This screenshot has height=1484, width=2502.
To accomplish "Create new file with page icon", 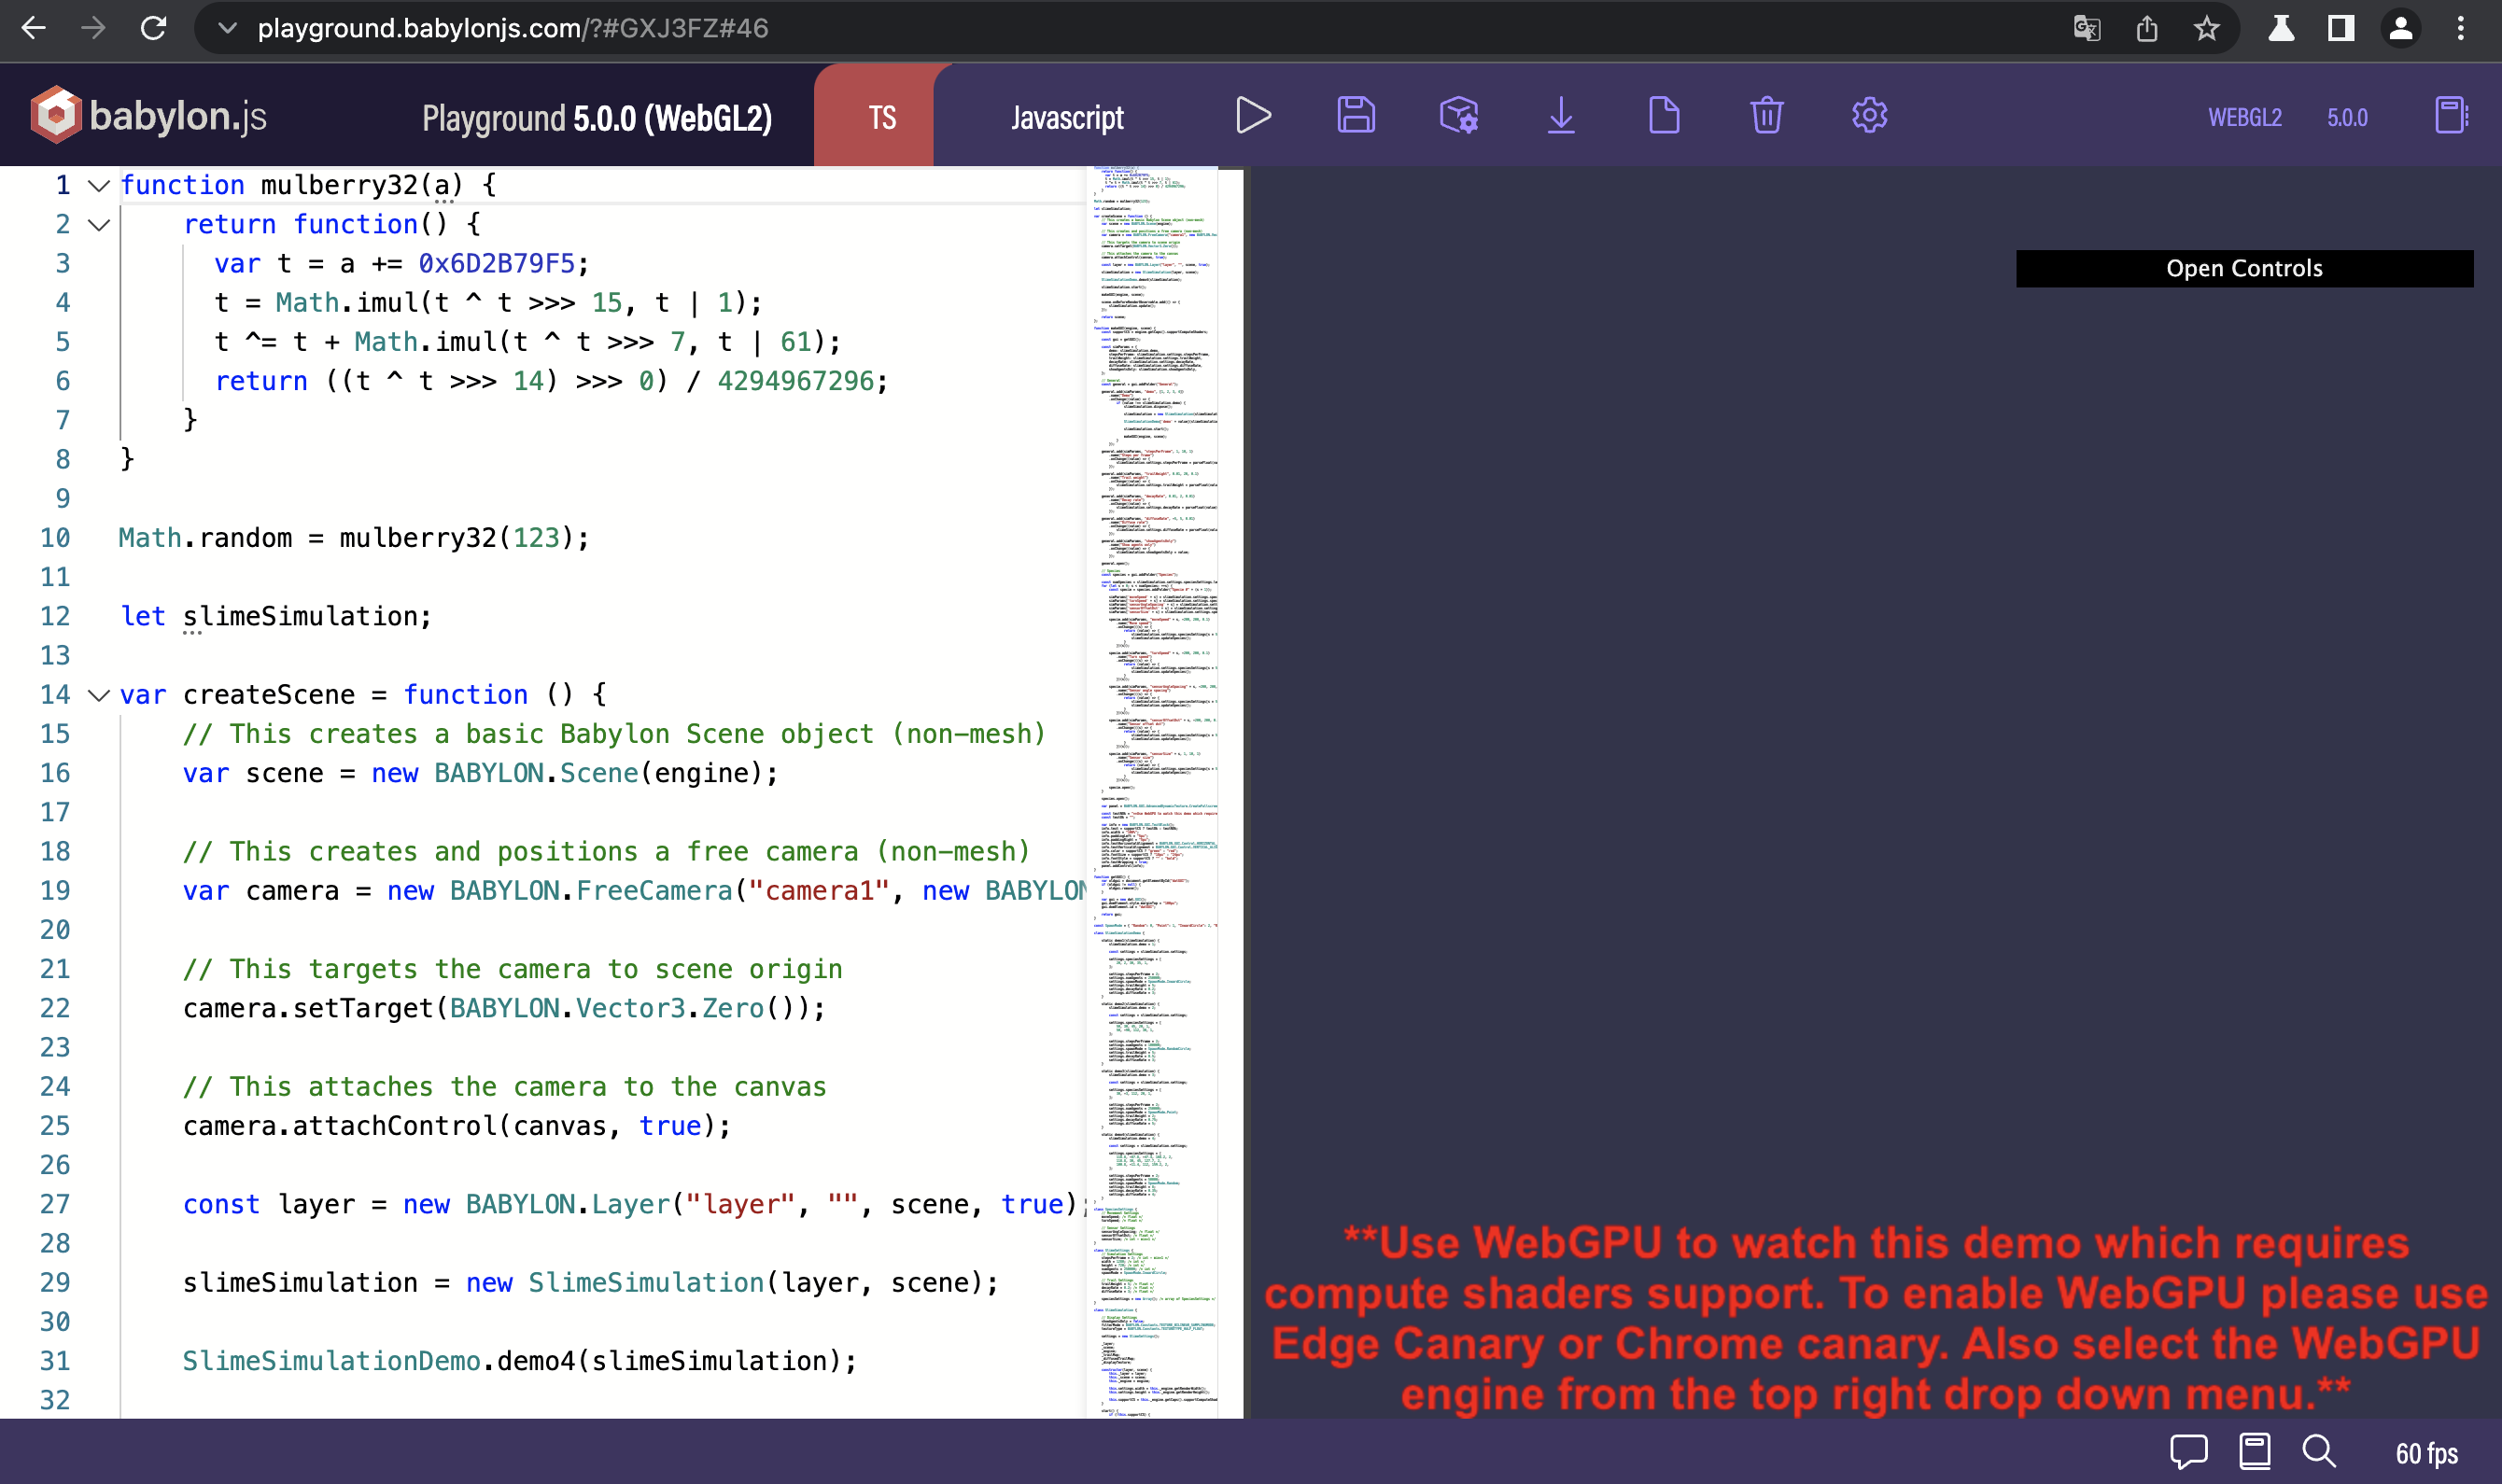I will [x=1664, y=116].
